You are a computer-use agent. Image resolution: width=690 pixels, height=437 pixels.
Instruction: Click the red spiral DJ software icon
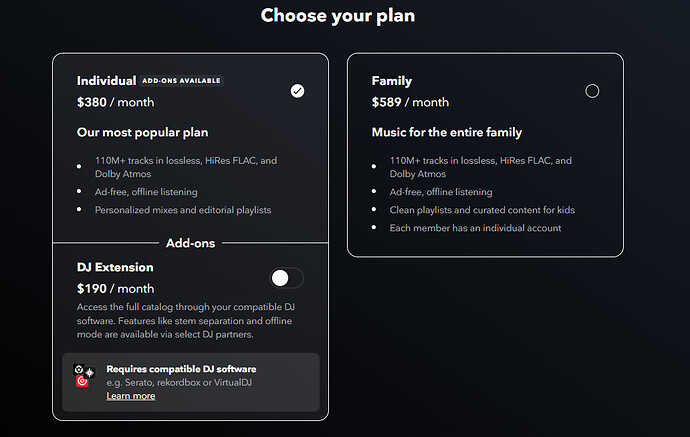tap(83, 383)
